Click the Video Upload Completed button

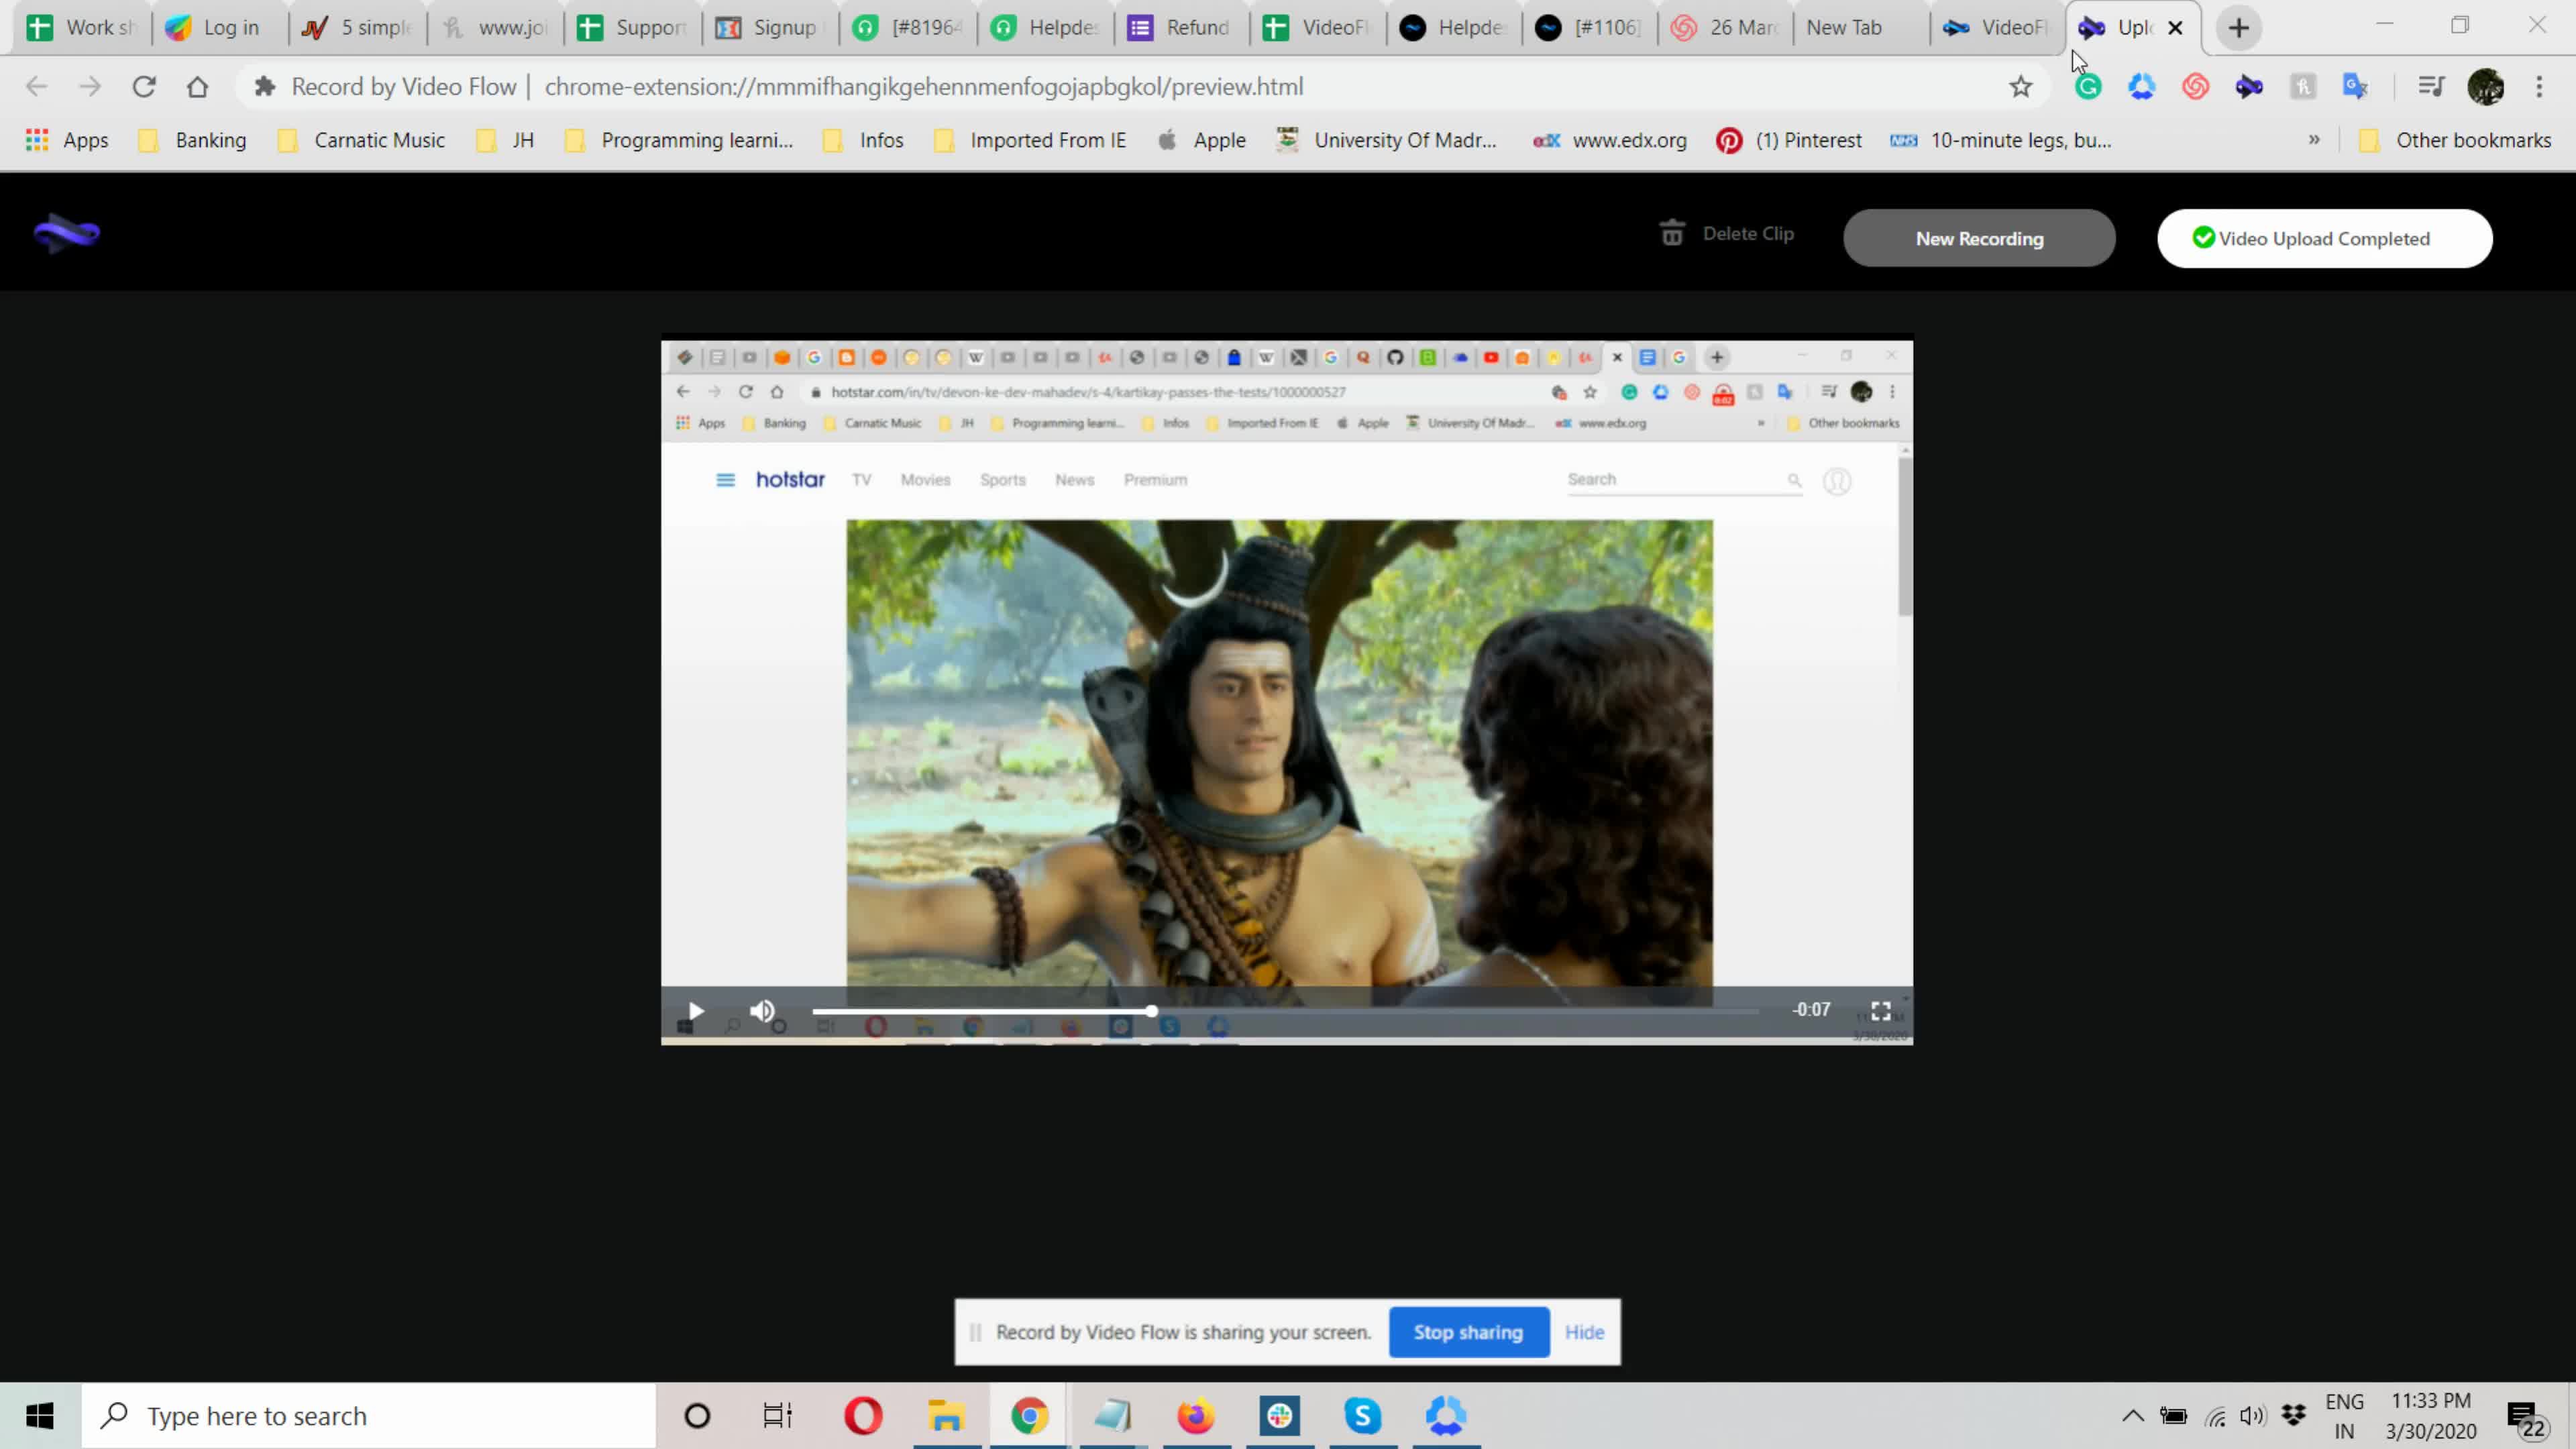tap(2324, 238)
